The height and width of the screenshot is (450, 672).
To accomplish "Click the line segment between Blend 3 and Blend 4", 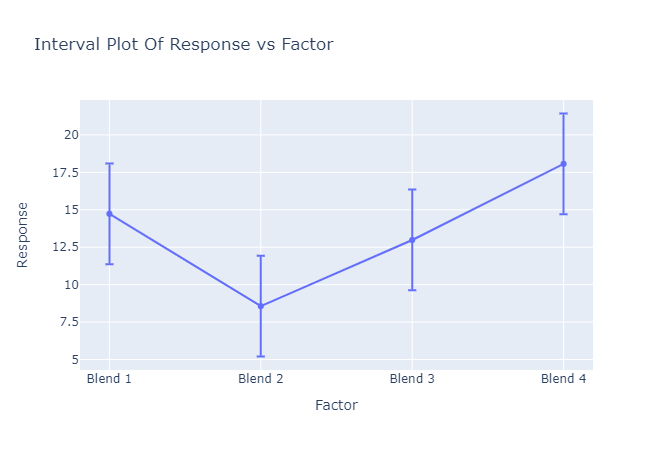I will coord(488,202).
